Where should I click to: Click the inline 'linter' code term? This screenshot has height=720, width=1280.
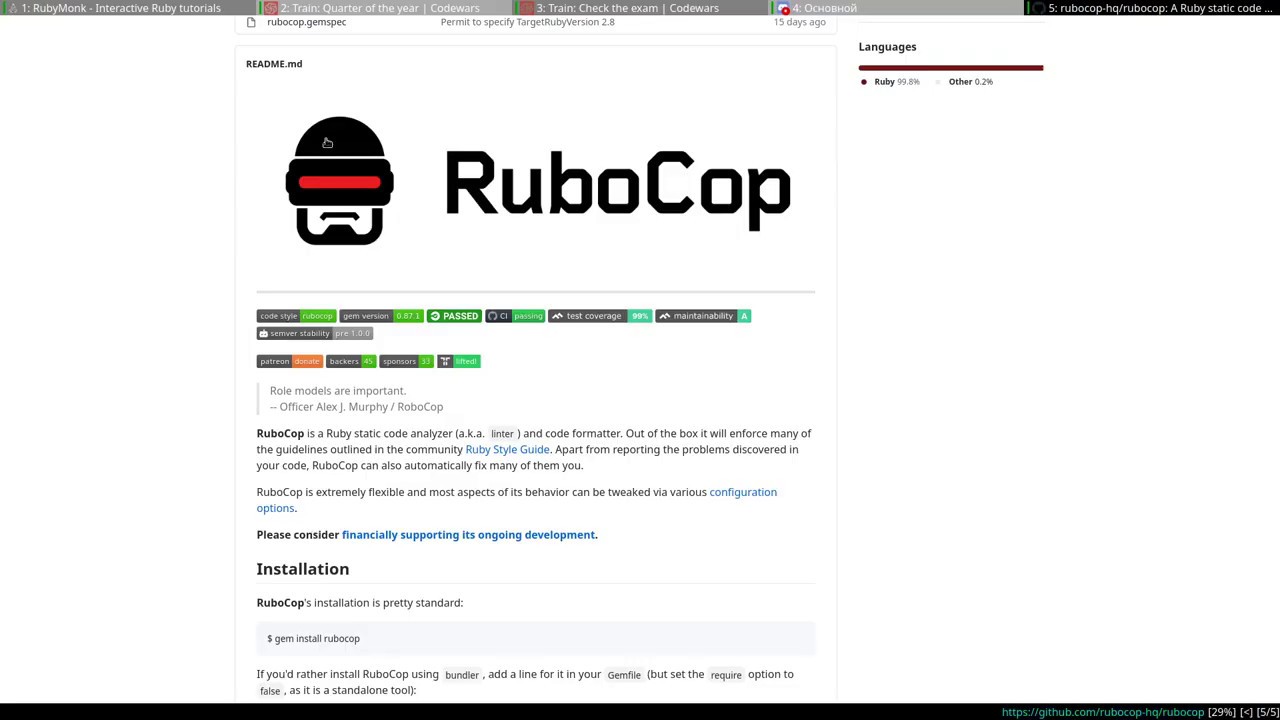(502, 434)
